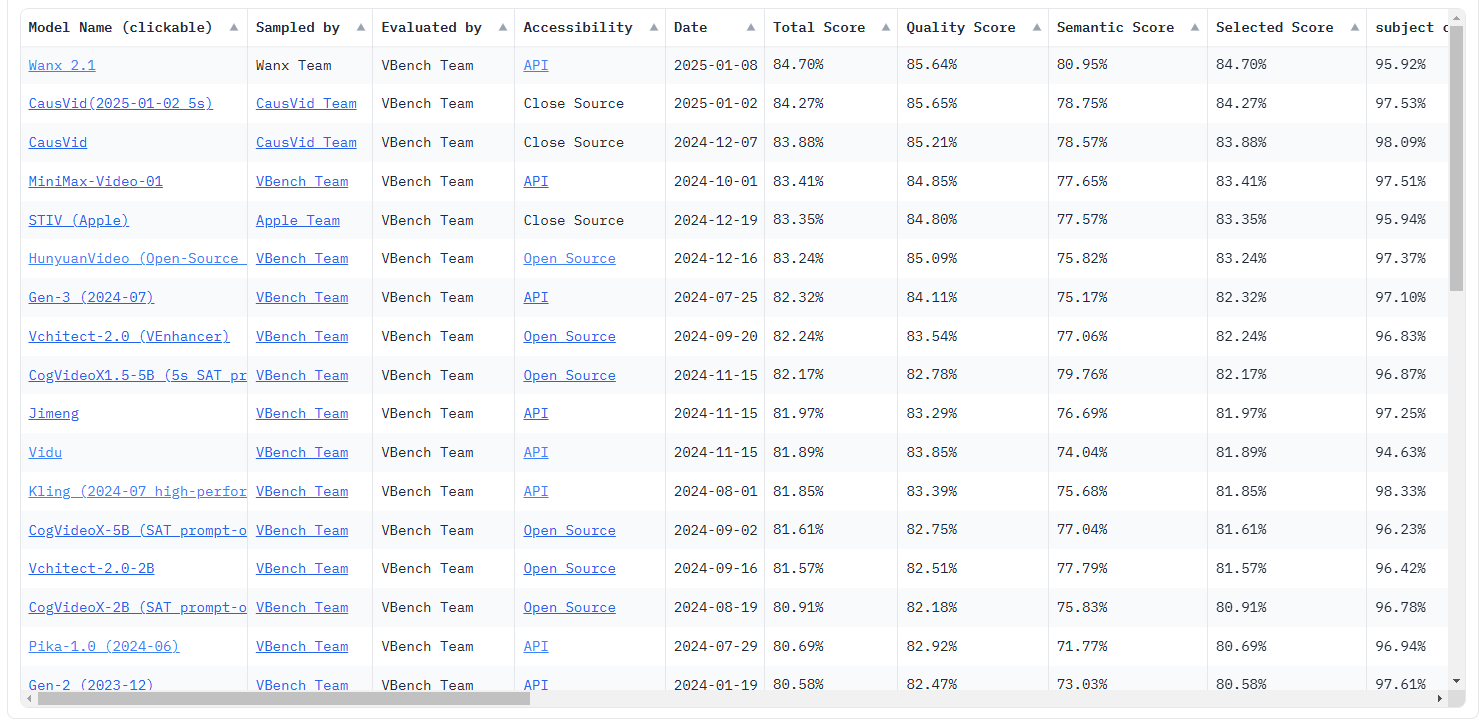Sort by Accessibility column arrow
Screen dimensions: 1481x726
click(653, 28)
